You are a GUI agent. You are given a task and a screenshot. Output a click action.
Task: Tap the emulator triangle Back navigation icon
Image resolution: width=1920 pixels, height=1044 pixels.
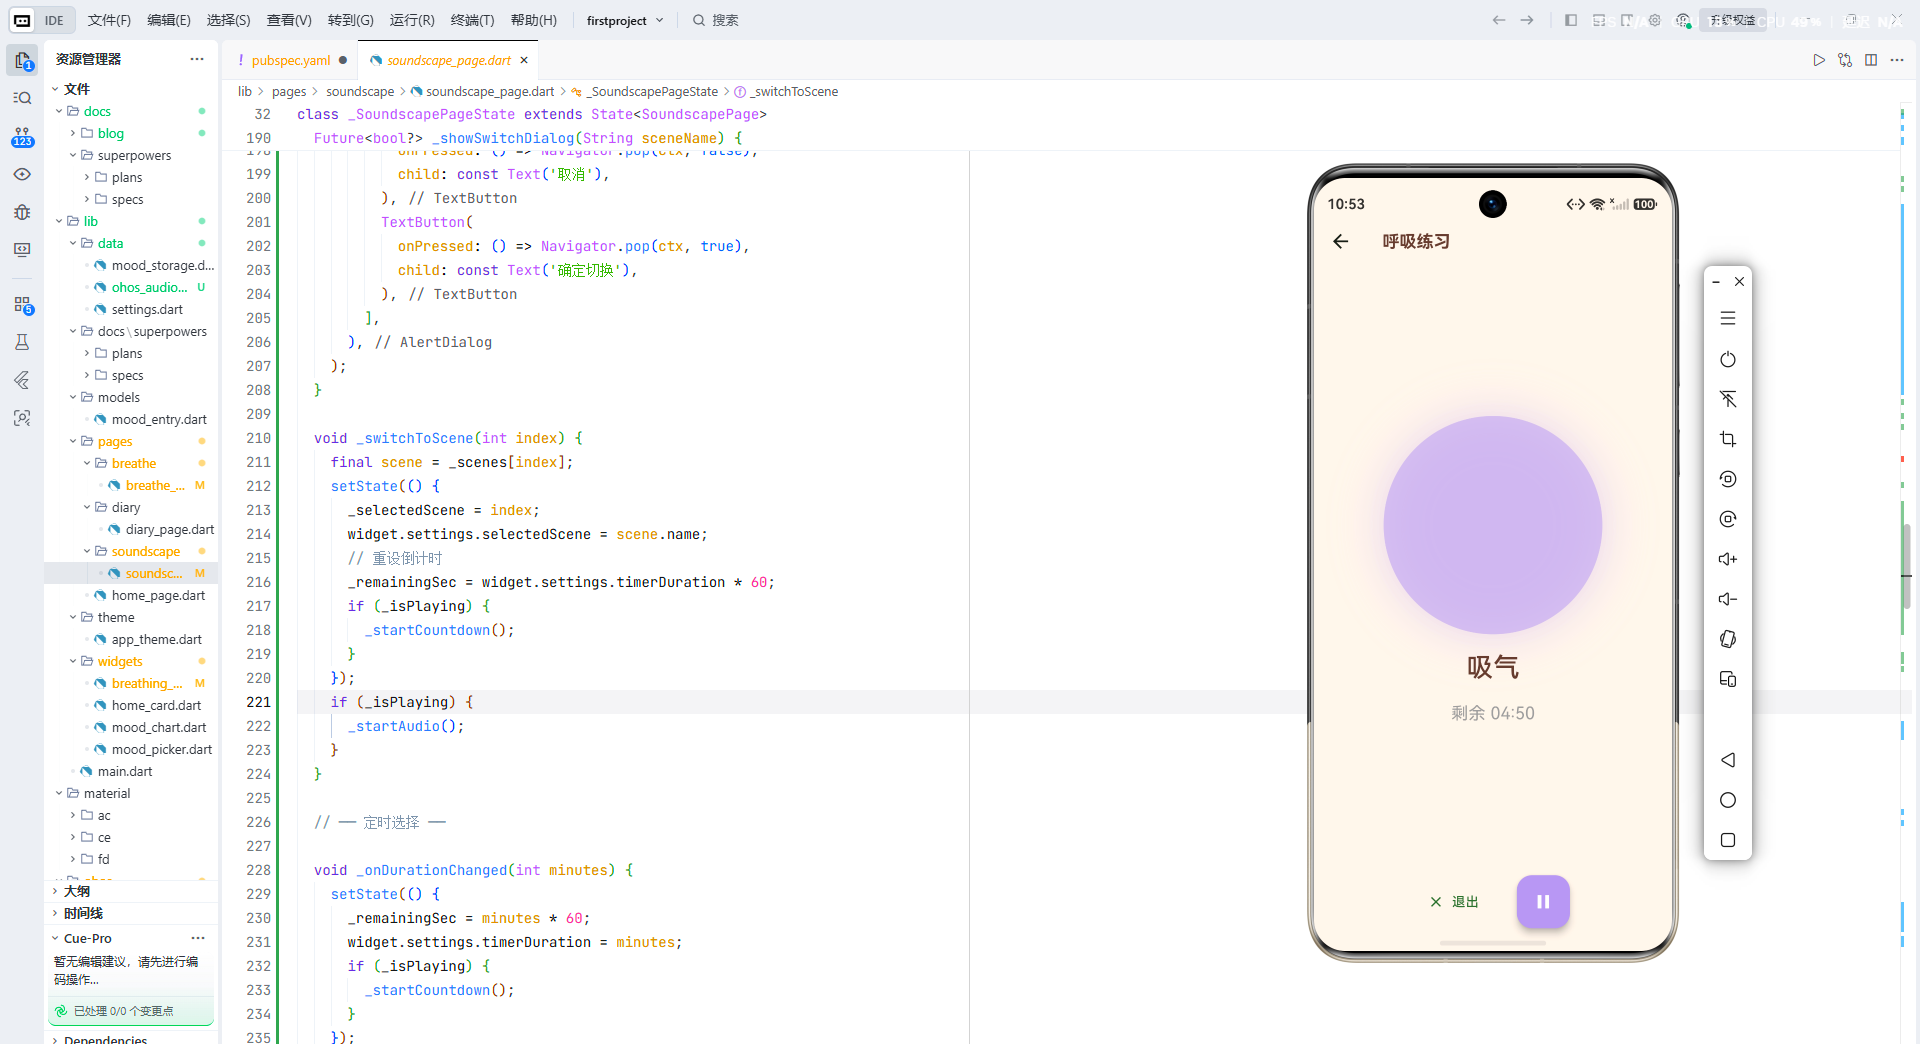coord(1728,760)
